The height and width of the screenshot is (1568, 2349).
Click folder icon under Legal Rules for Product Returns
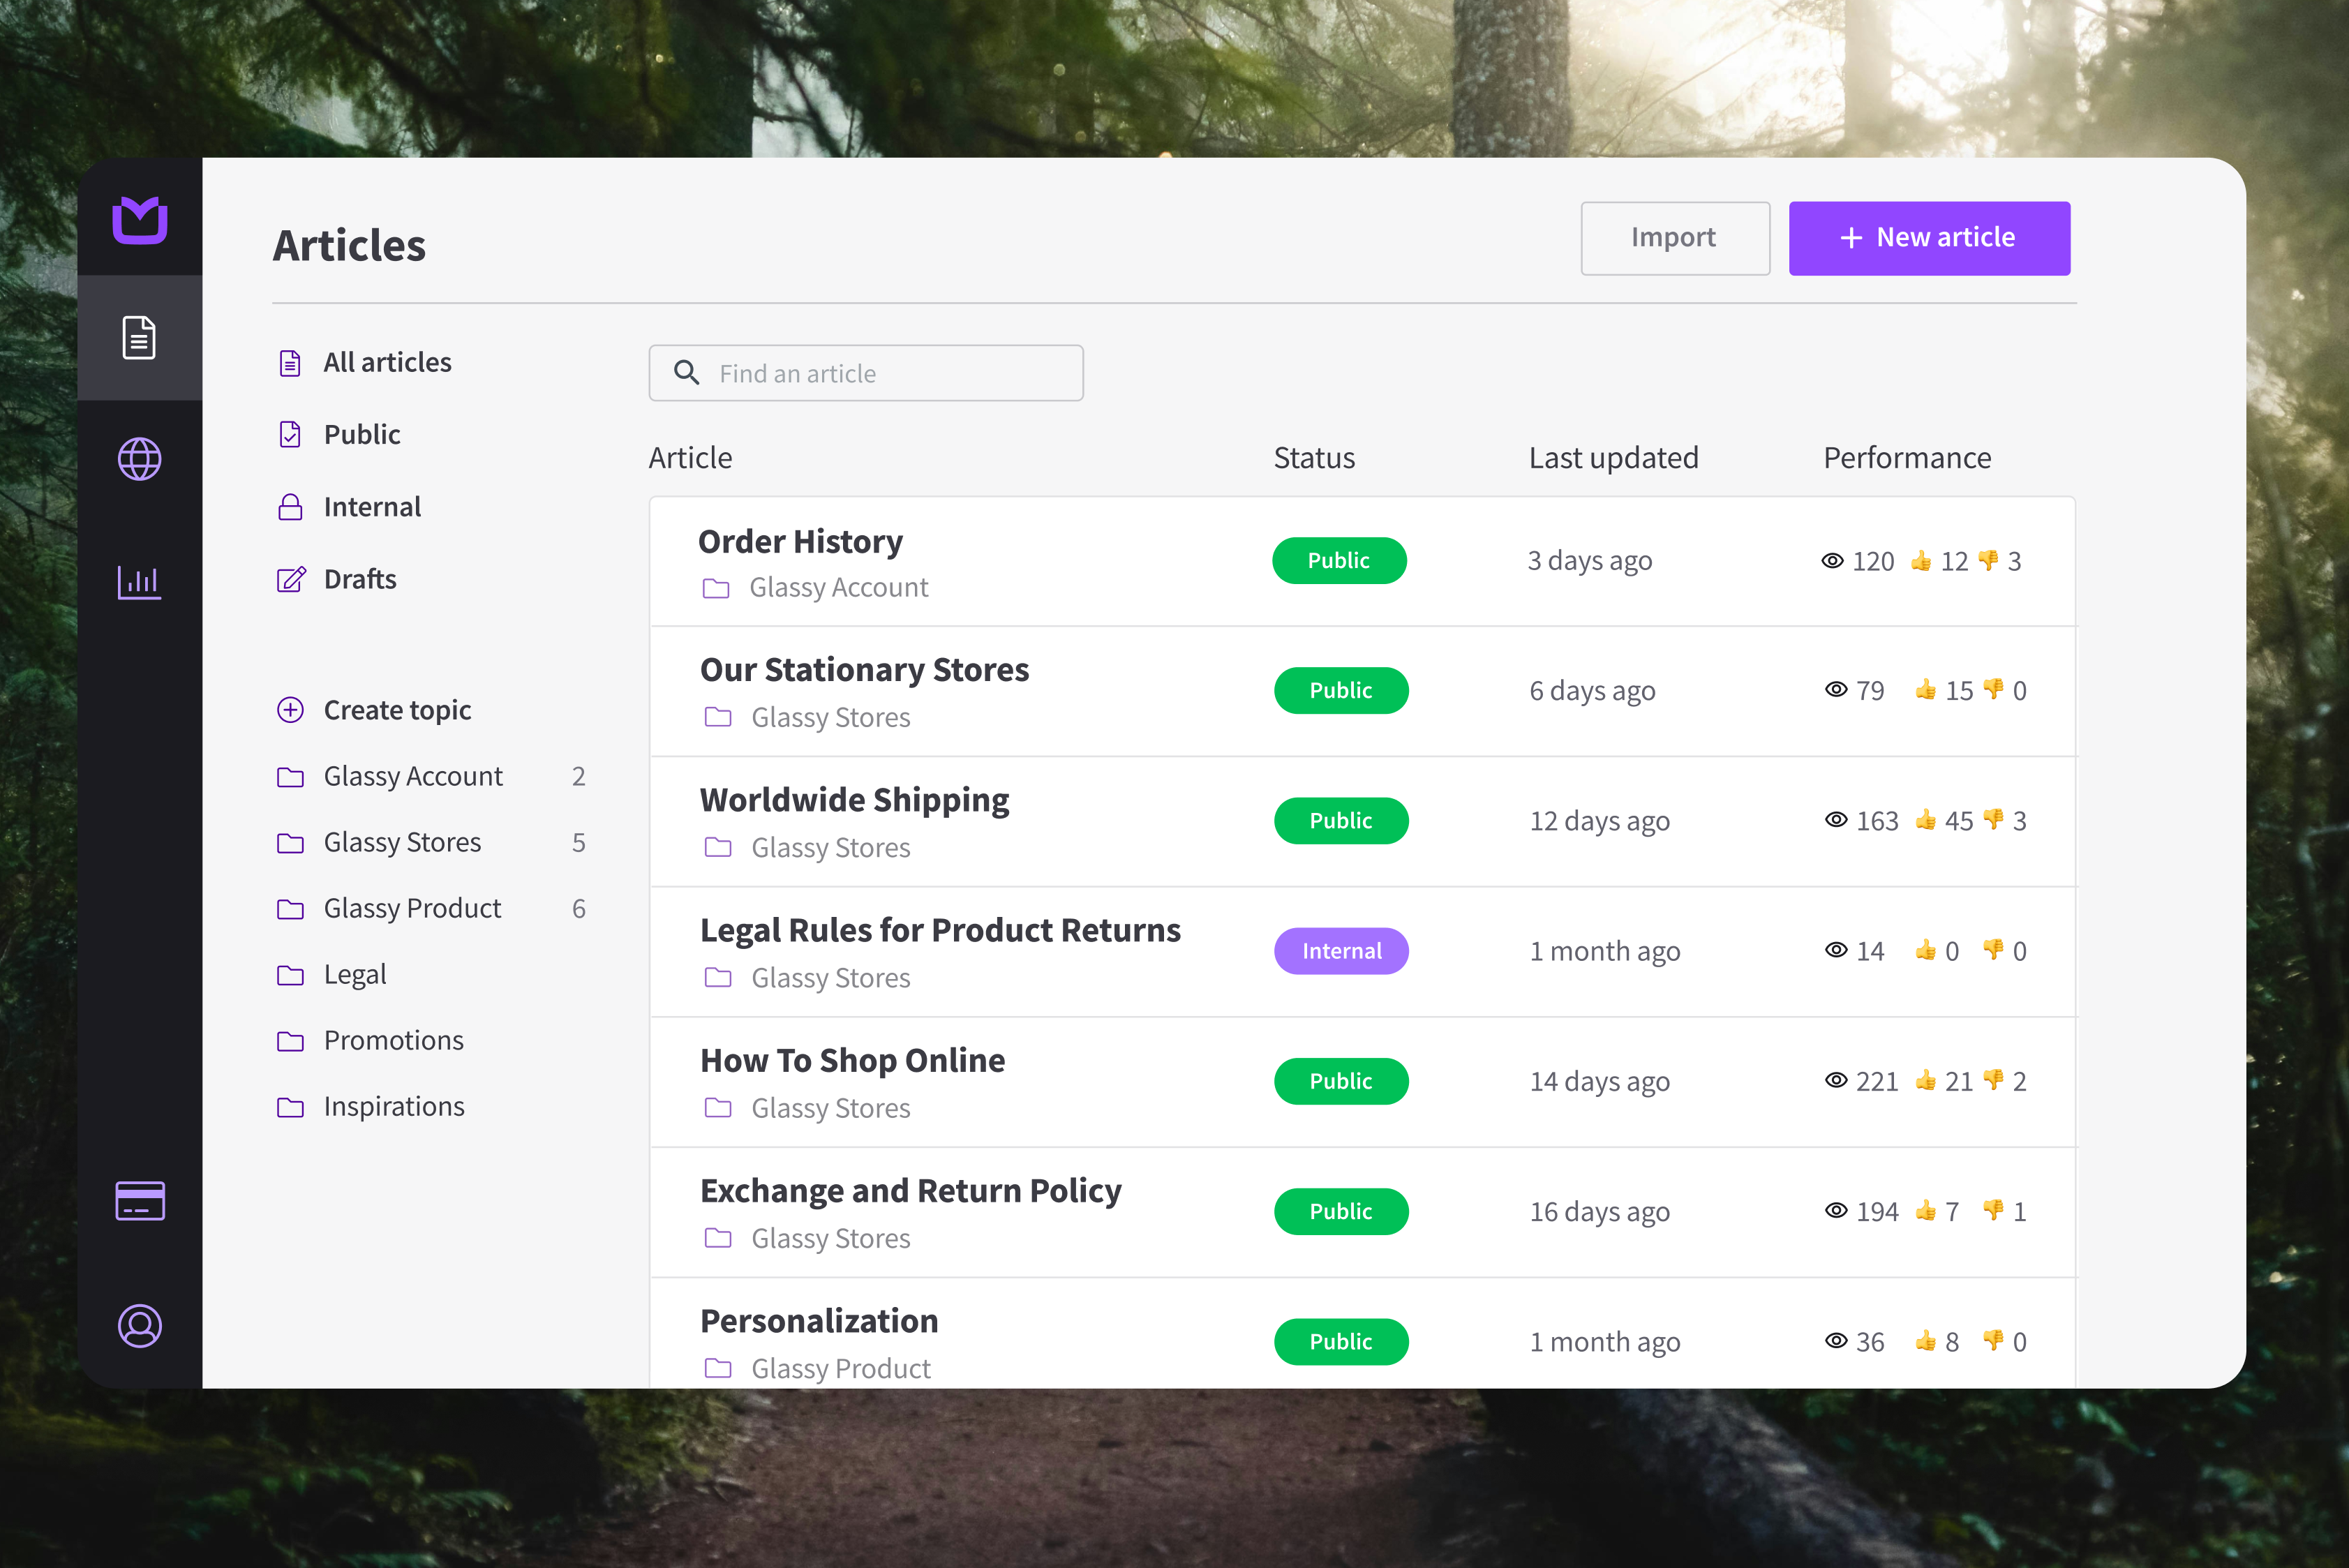(718, 978)
